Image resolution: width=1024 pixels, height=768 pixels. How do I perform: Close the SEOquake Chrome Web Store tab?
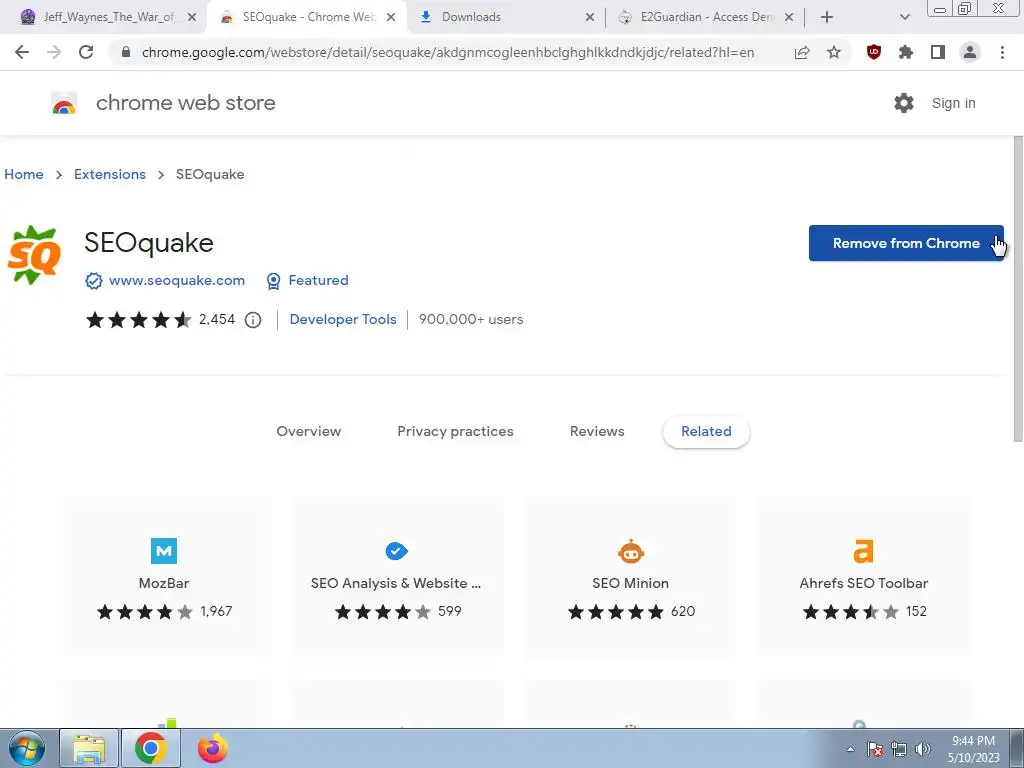pos(391,17)
